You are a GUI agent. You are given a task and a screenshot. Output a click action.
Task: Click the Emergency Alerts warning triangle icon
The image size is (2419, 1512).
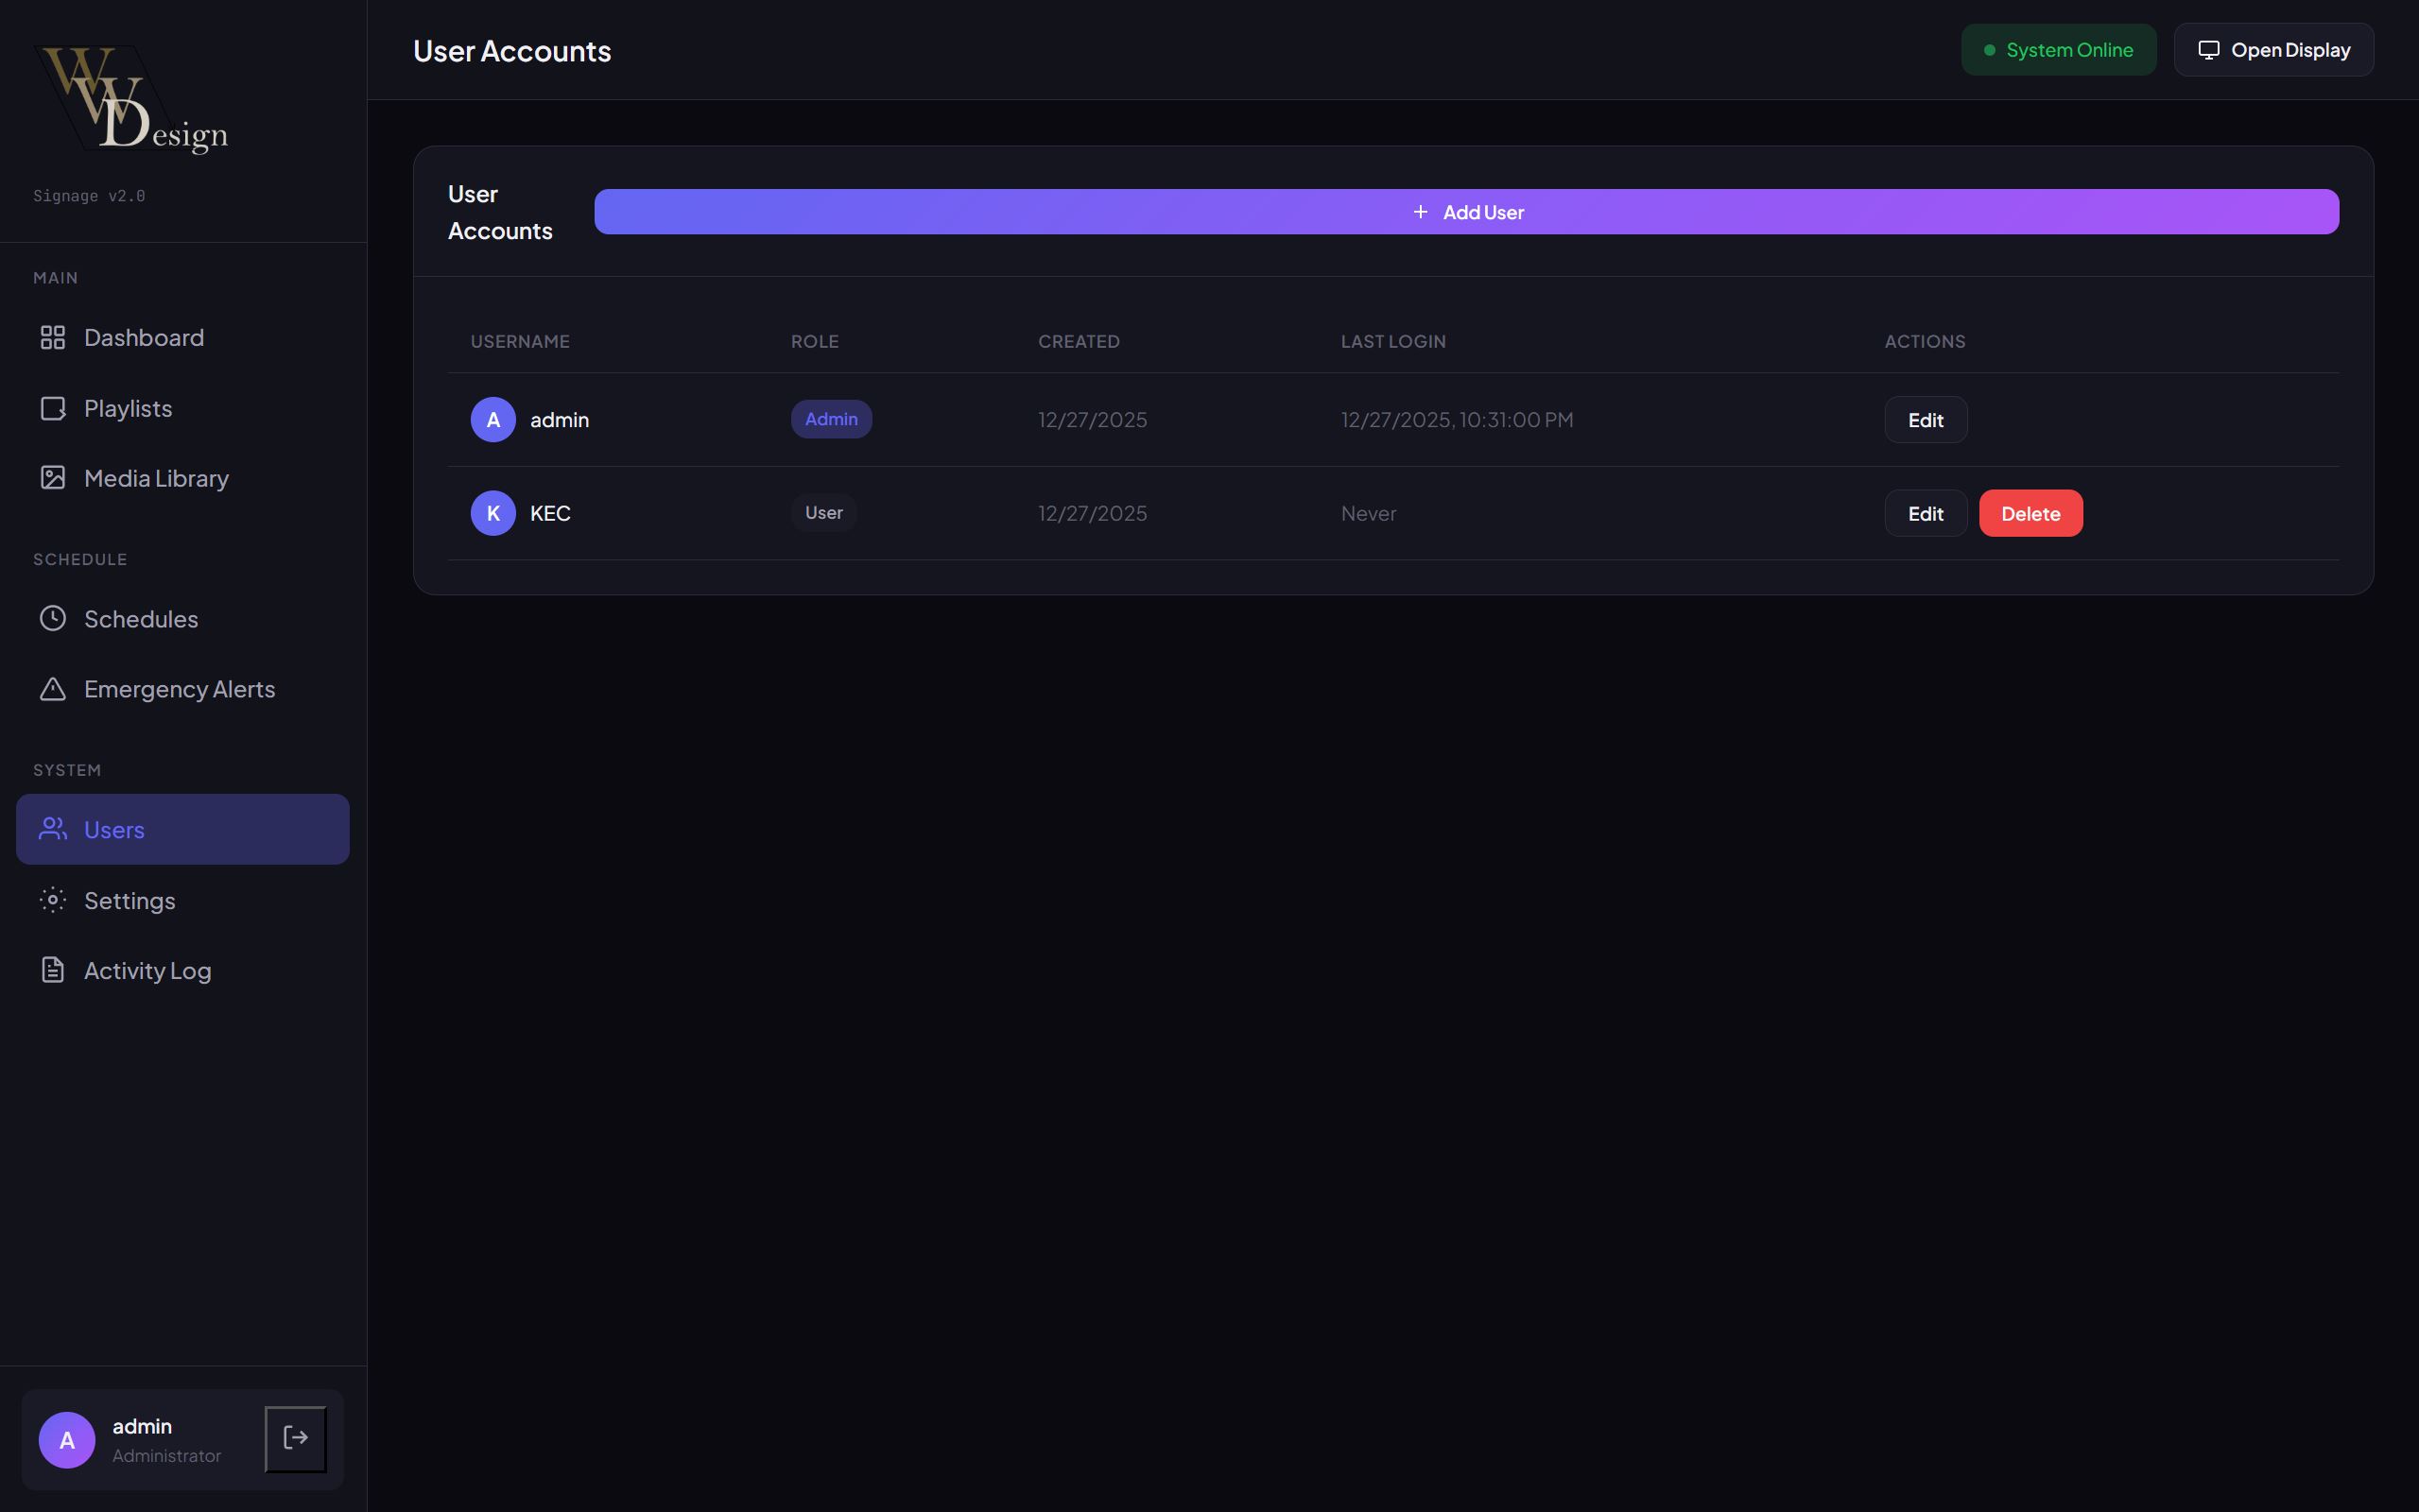pos(52,689)
